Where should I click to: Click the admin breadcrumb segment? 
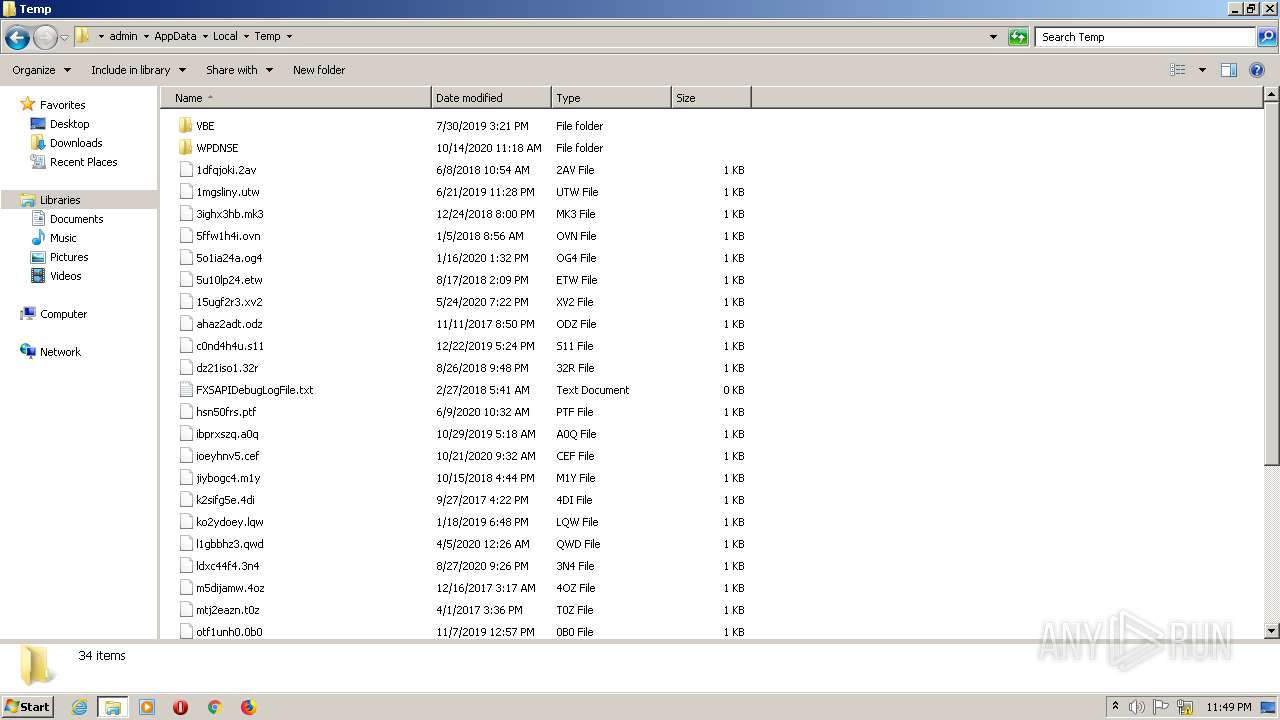pos(123,36)
